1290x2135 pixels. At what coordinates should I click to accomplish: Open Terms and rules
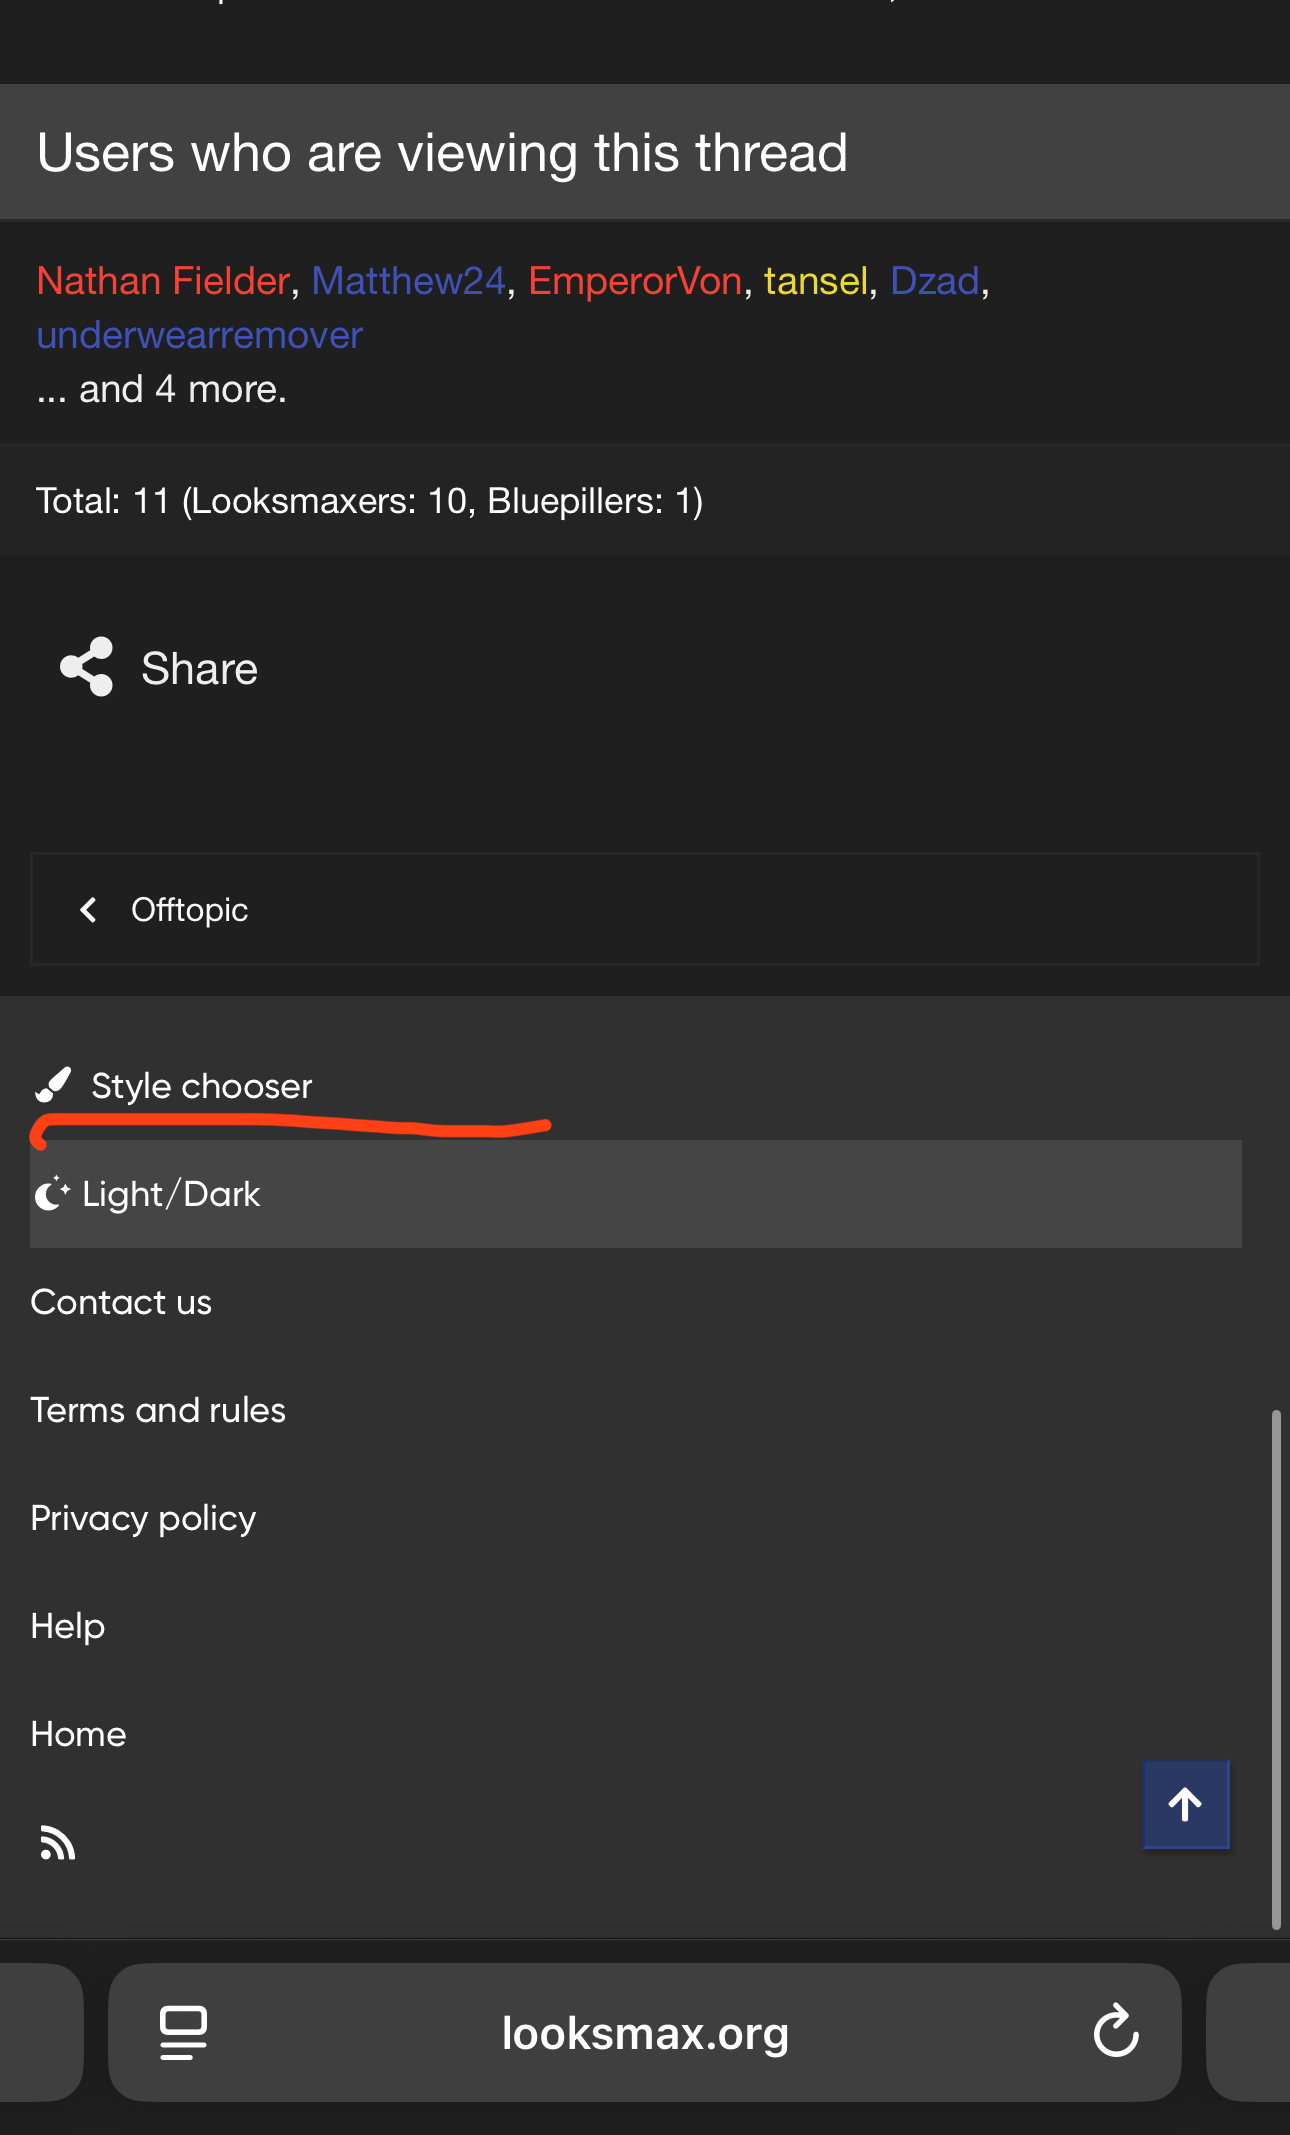(158, 1410)
